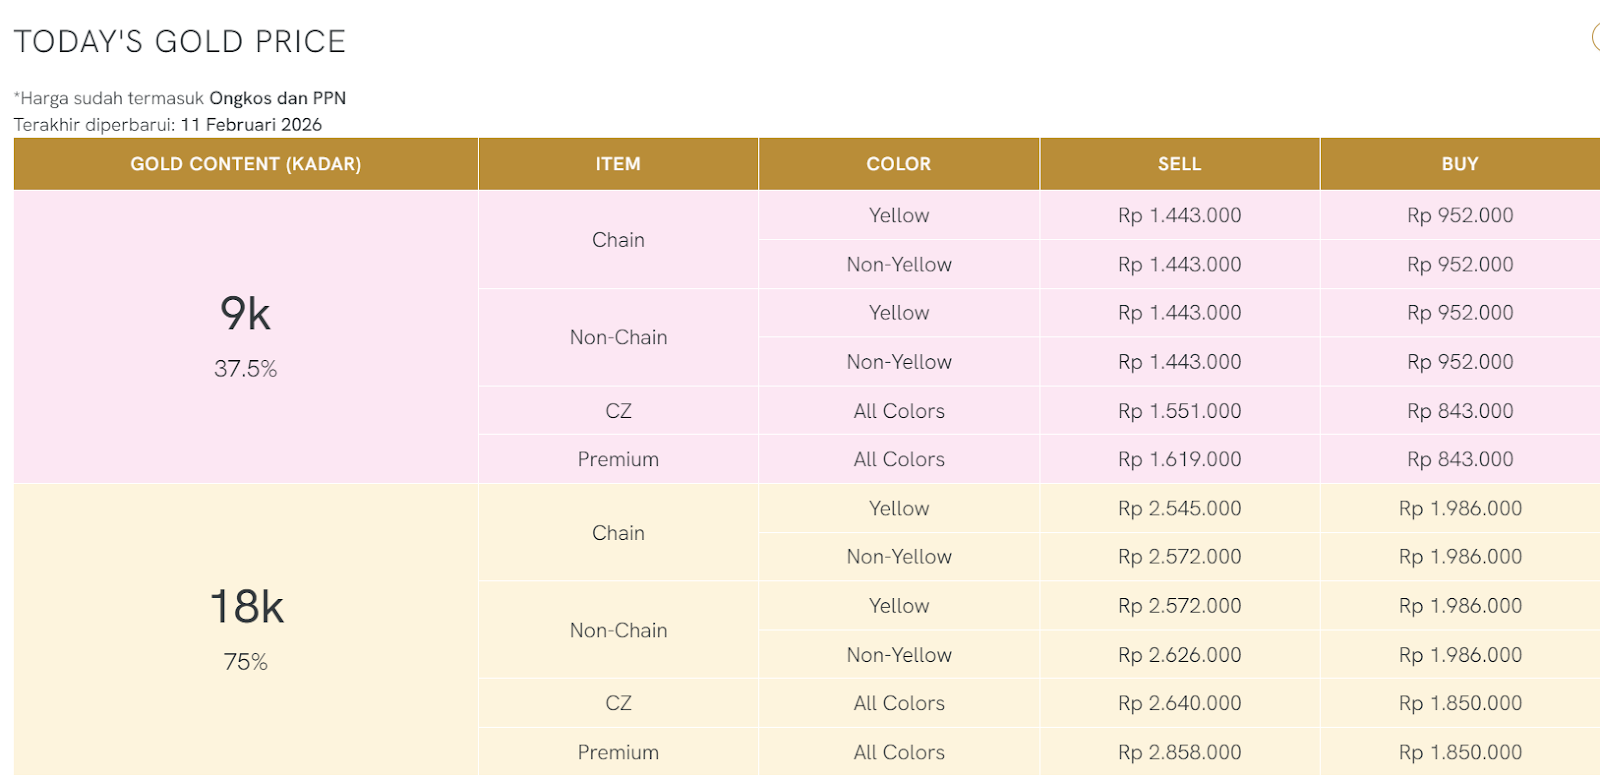The height and width of the screenshot is (779, 1600).
Task: Click the gold circular button at top right
Action: (x=1596, y=38)
